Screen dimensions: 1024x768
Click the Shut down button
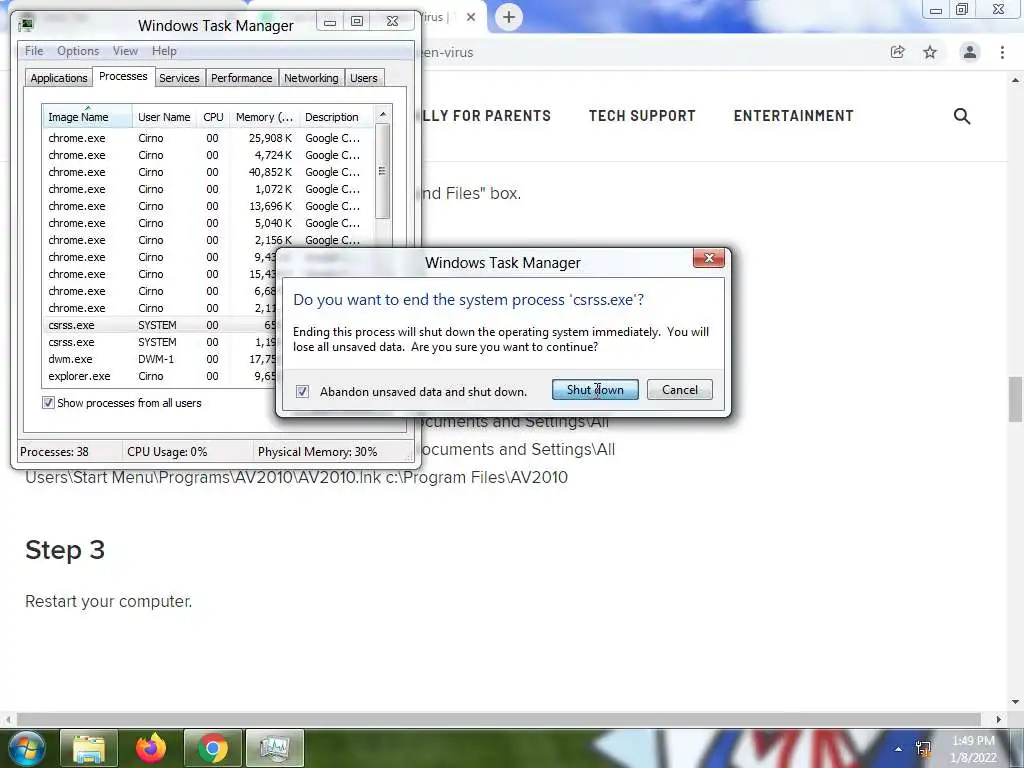[595, 390]
